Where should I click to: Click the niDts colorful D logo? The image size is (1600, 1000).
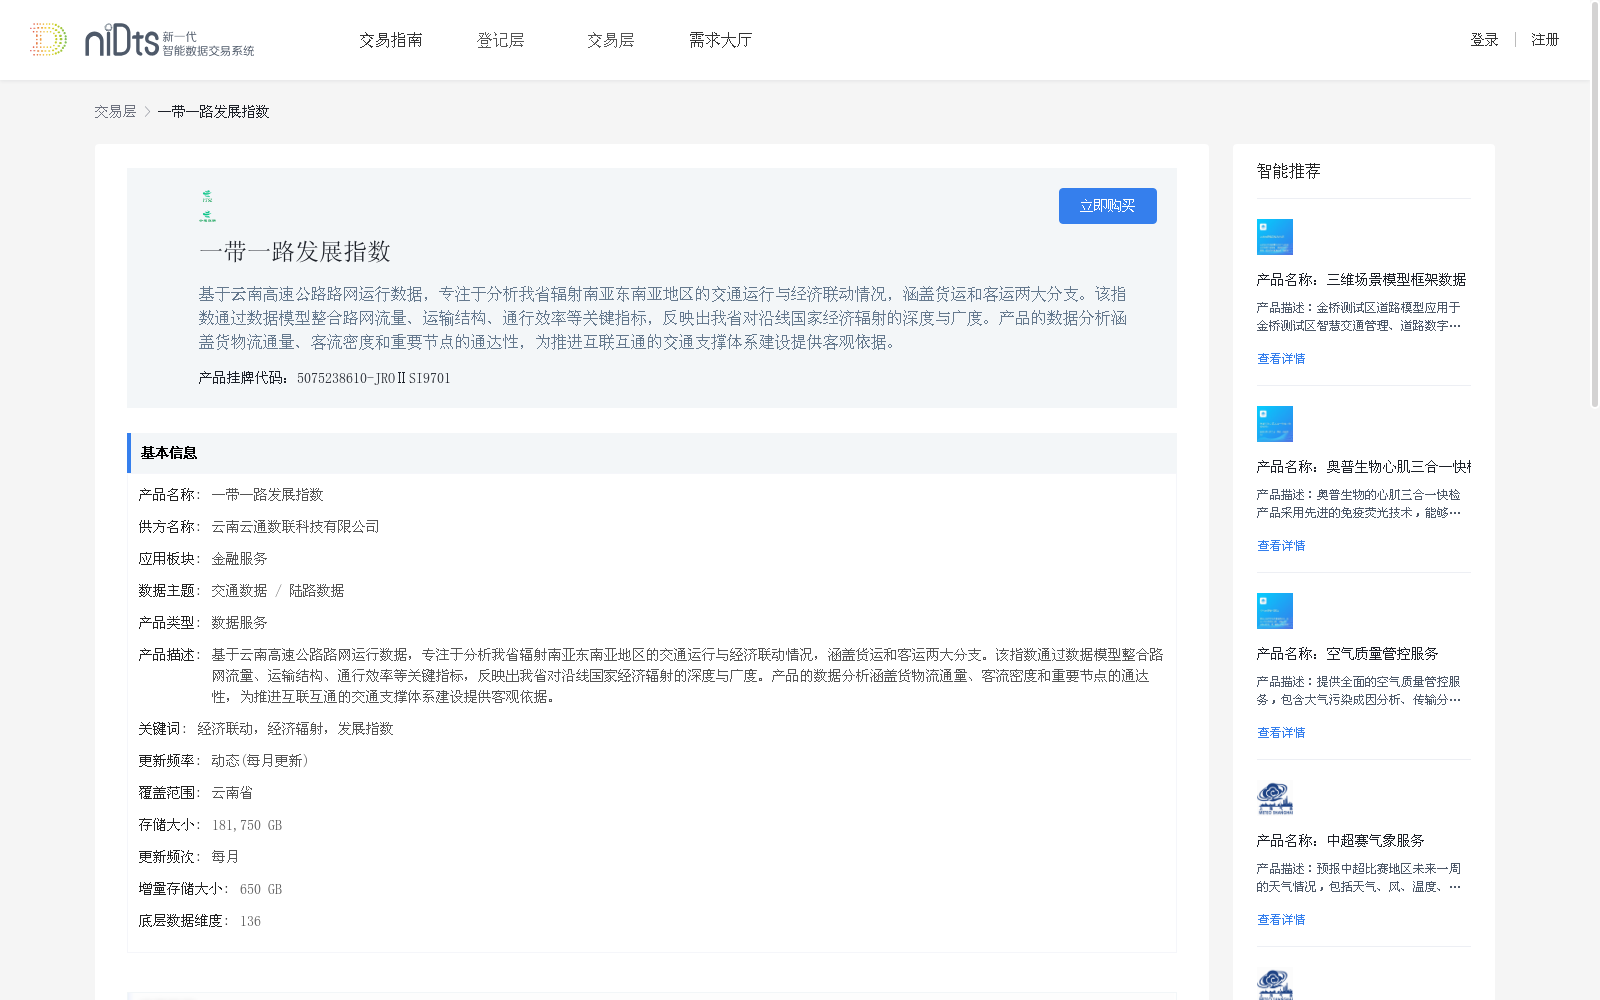coord(48,40)
